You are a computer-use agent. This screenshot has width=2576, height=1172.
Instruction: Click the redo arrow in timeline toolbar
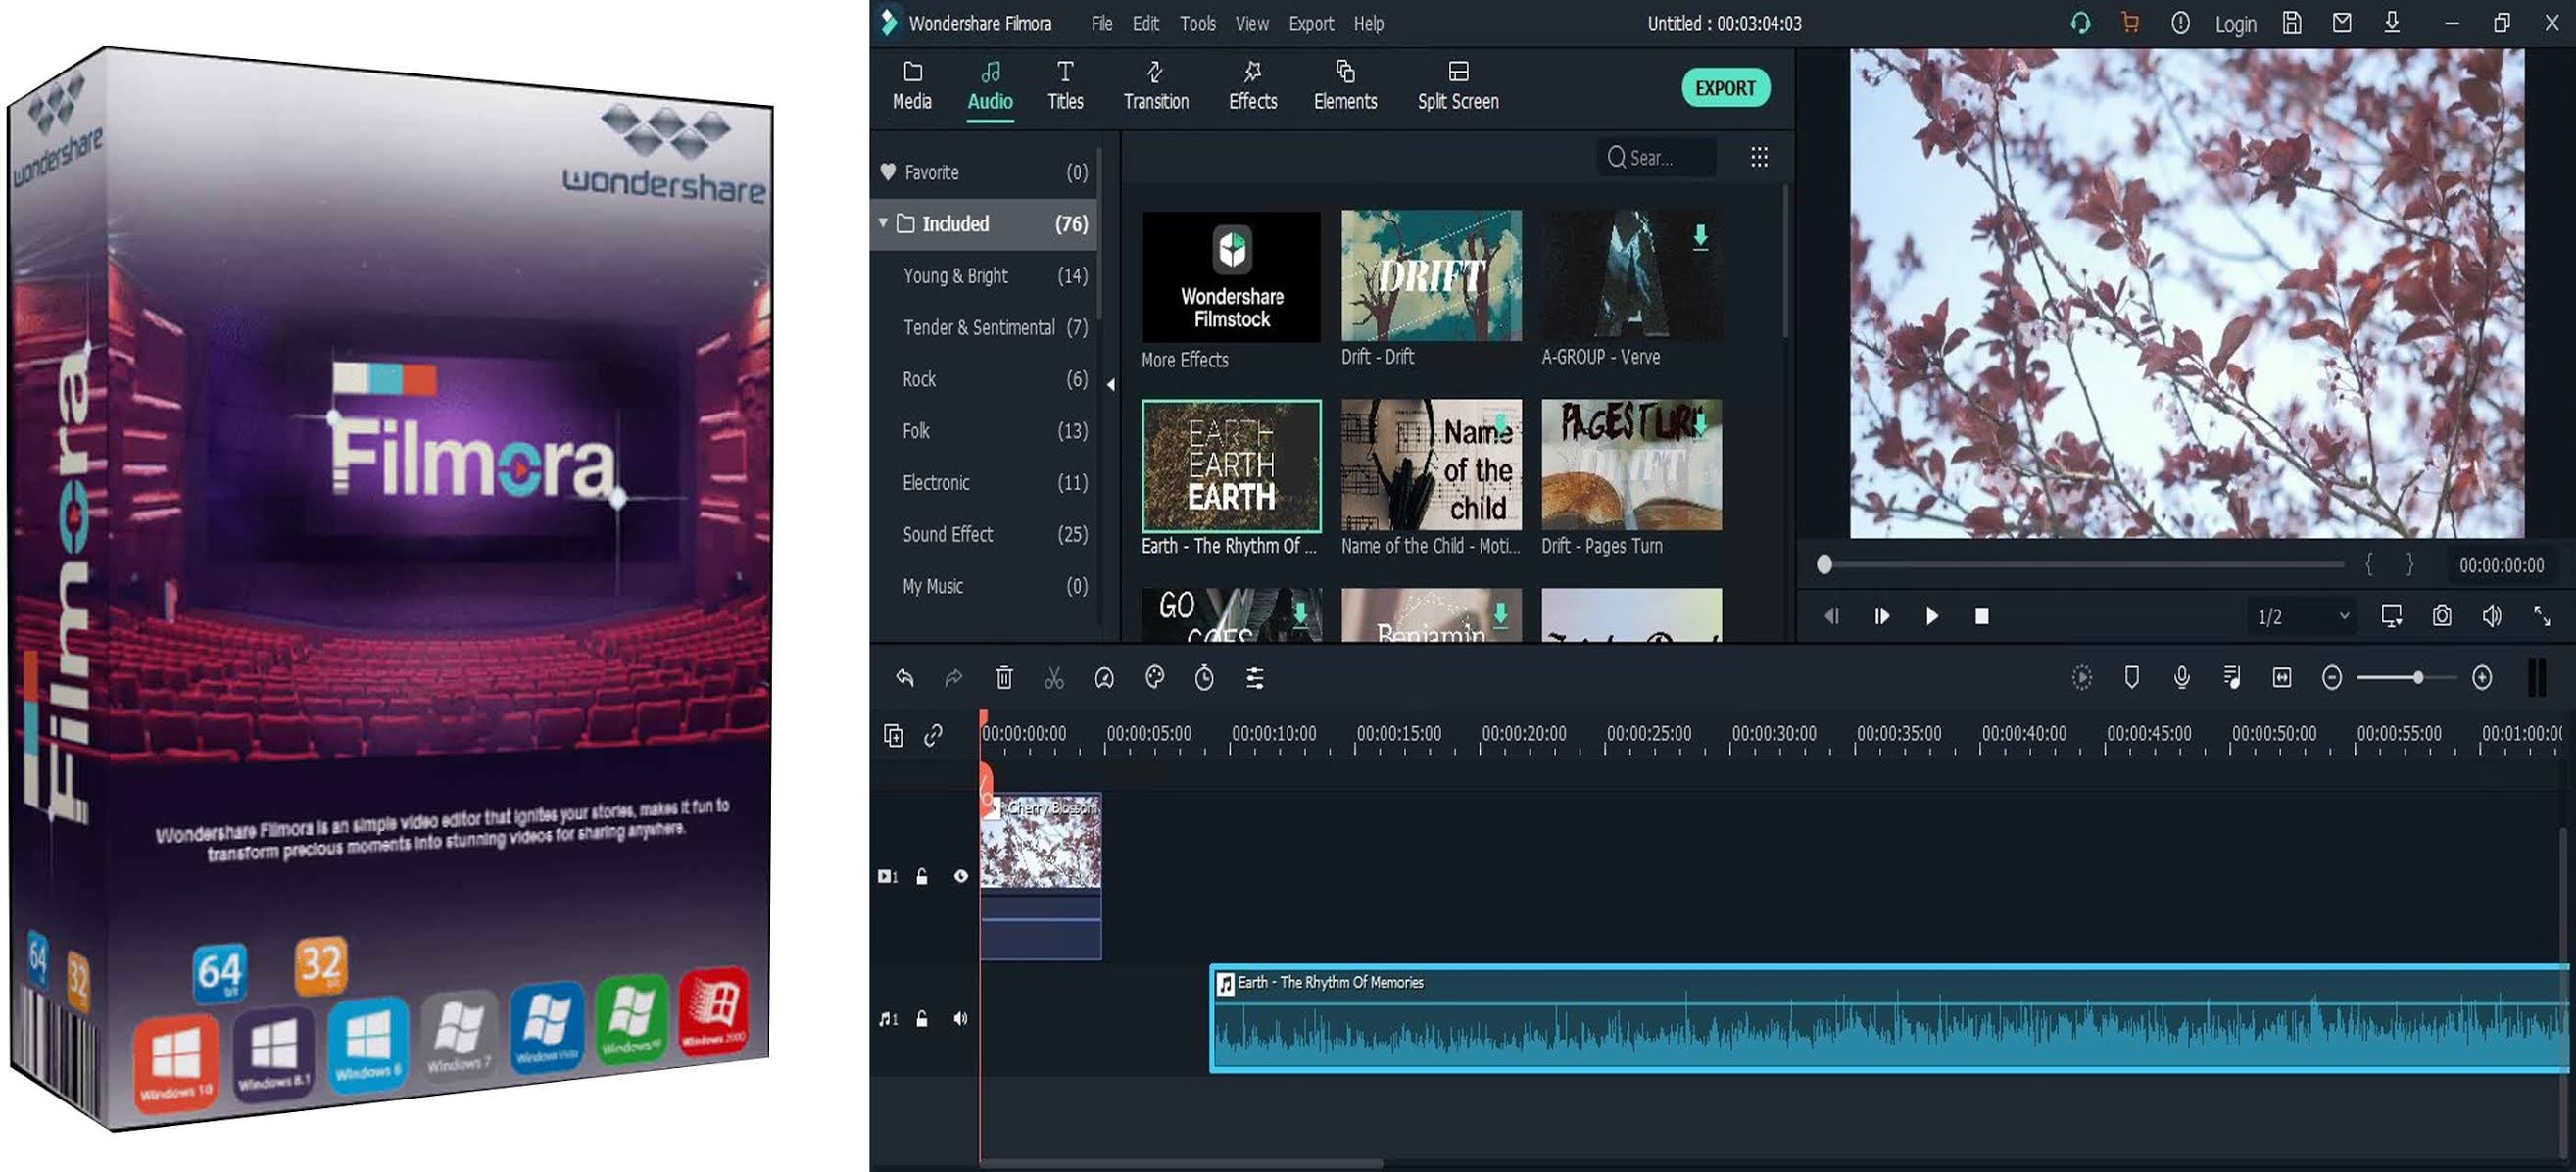coord(953,678)
